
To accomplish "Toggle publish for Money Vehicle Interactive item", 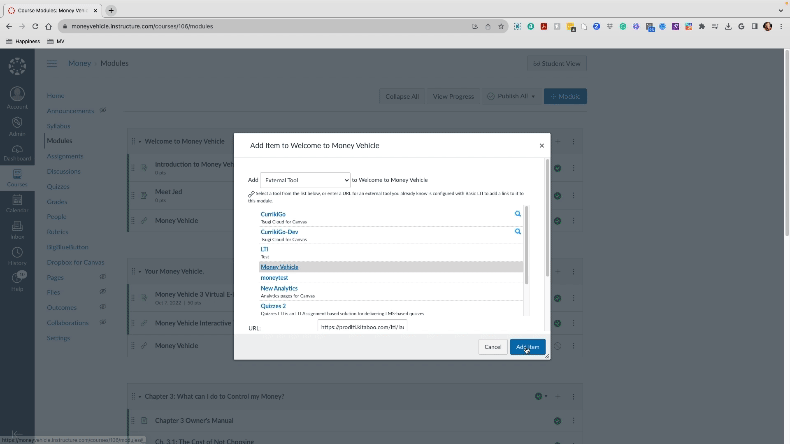I will coord(557,324).
